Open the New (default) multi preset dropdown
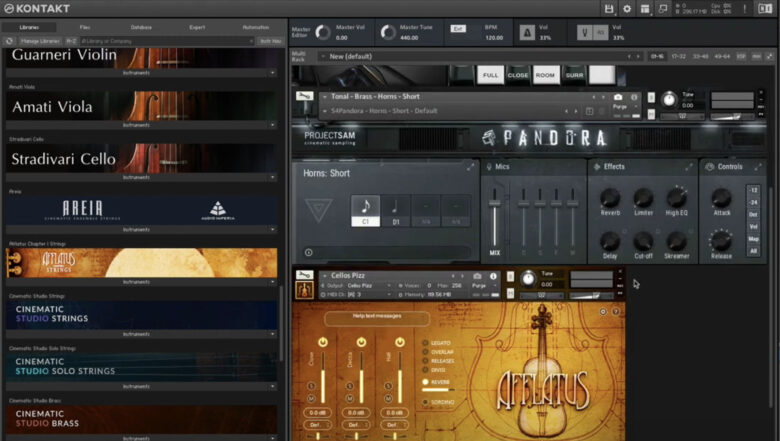The width and height of the screenshot is (780, 441). coord(323,57)
